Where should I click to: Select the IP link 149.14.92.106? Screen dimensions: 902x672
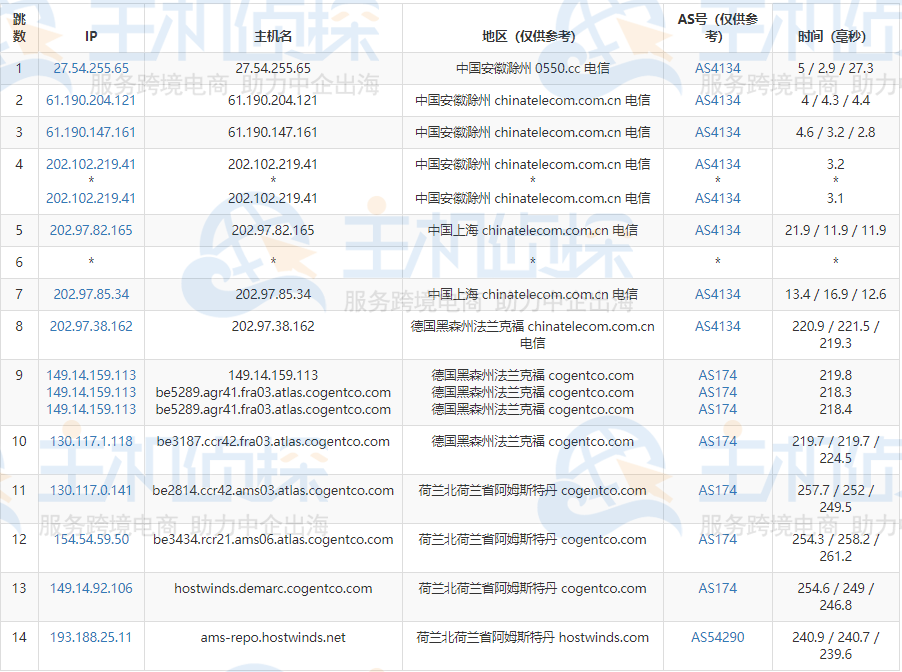[x=91, y=588]
